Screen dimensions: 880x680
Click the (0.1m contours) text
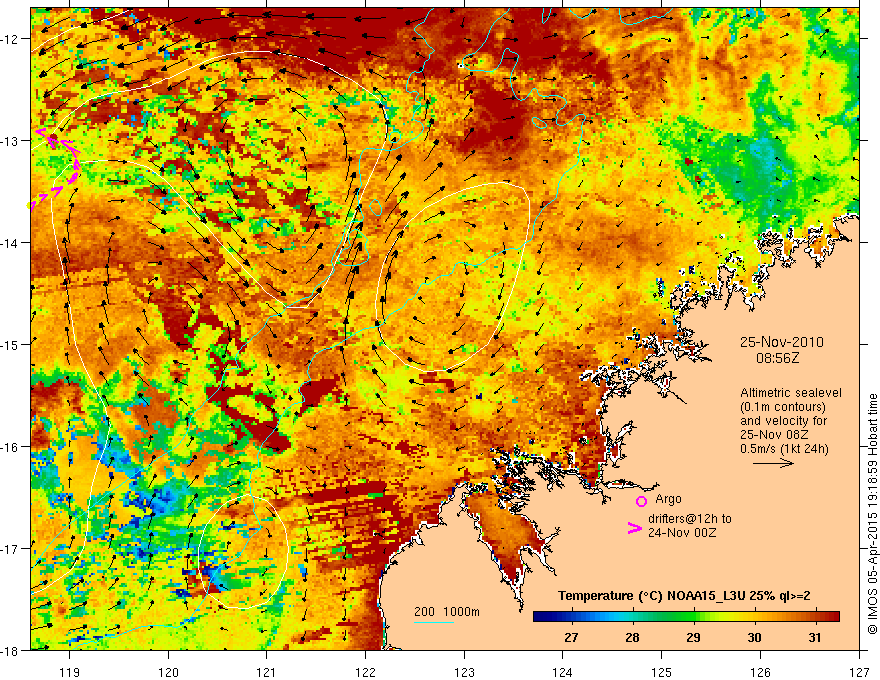783,407
